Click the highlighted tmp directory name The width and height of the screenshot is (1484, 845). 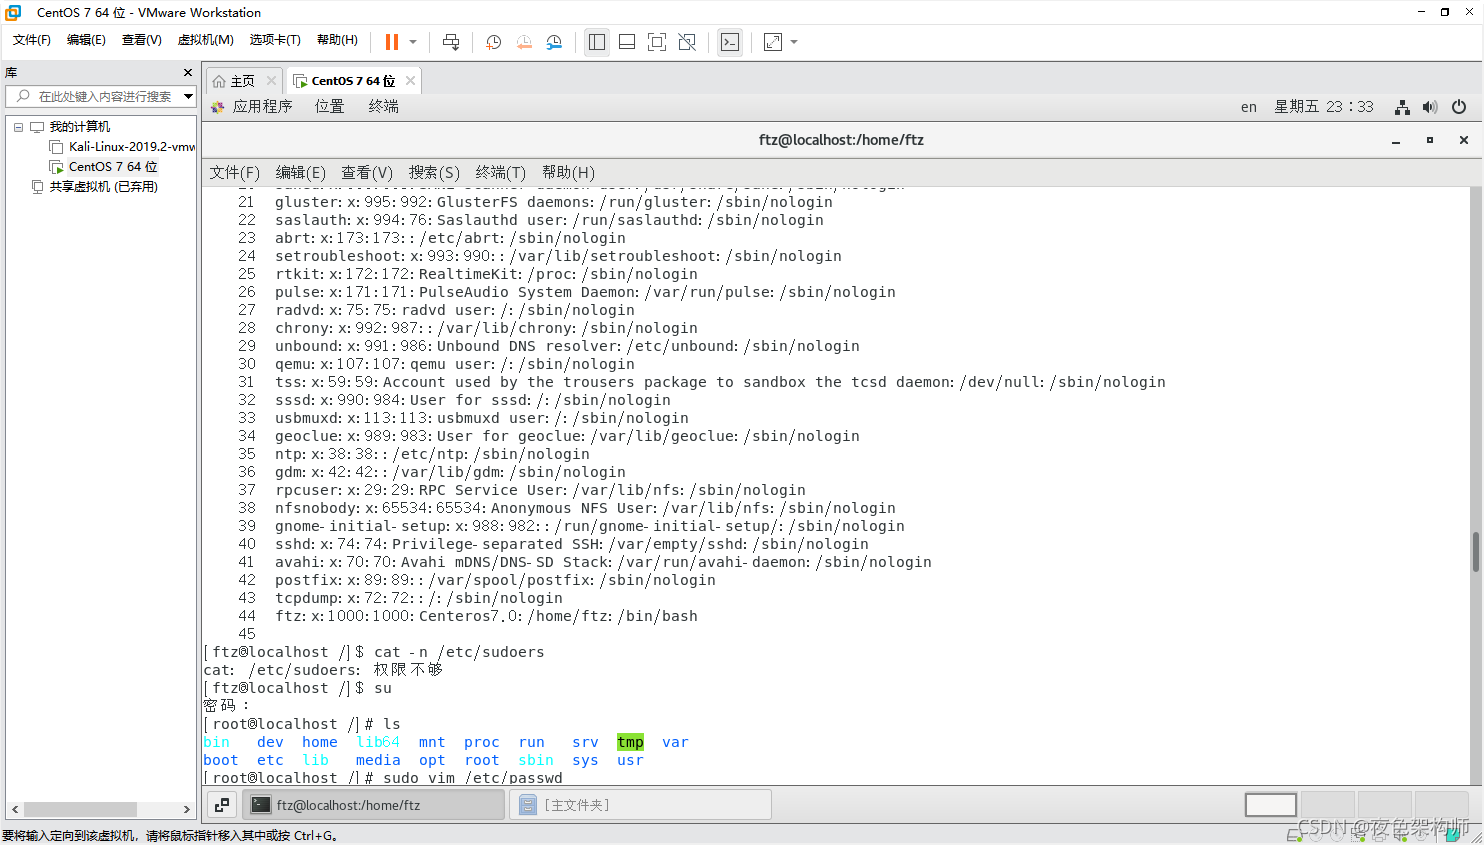(631, 742)
